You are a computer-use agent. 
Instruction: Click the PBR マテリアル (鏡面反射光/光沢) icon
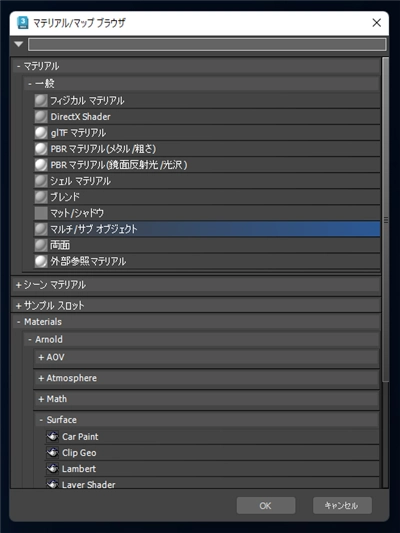click(x=41, y=165)
